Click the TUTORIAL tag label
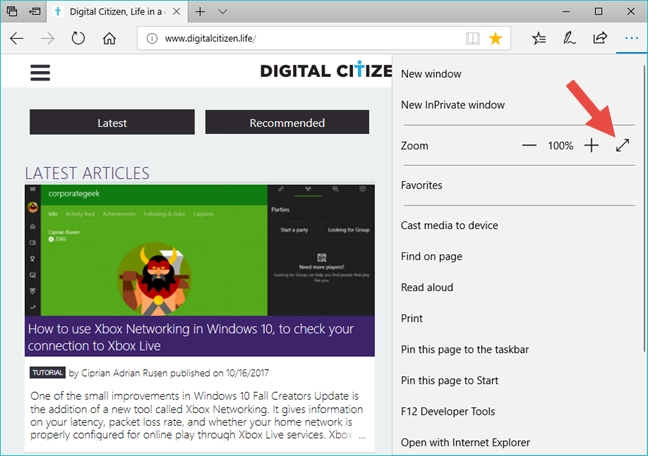The image size is (648, 456). coord(48,372)
